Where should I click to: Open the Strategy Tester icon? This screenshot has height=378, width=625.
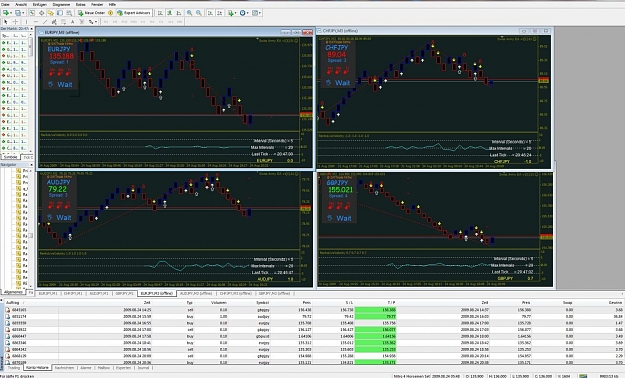click(x=69, y=13)
